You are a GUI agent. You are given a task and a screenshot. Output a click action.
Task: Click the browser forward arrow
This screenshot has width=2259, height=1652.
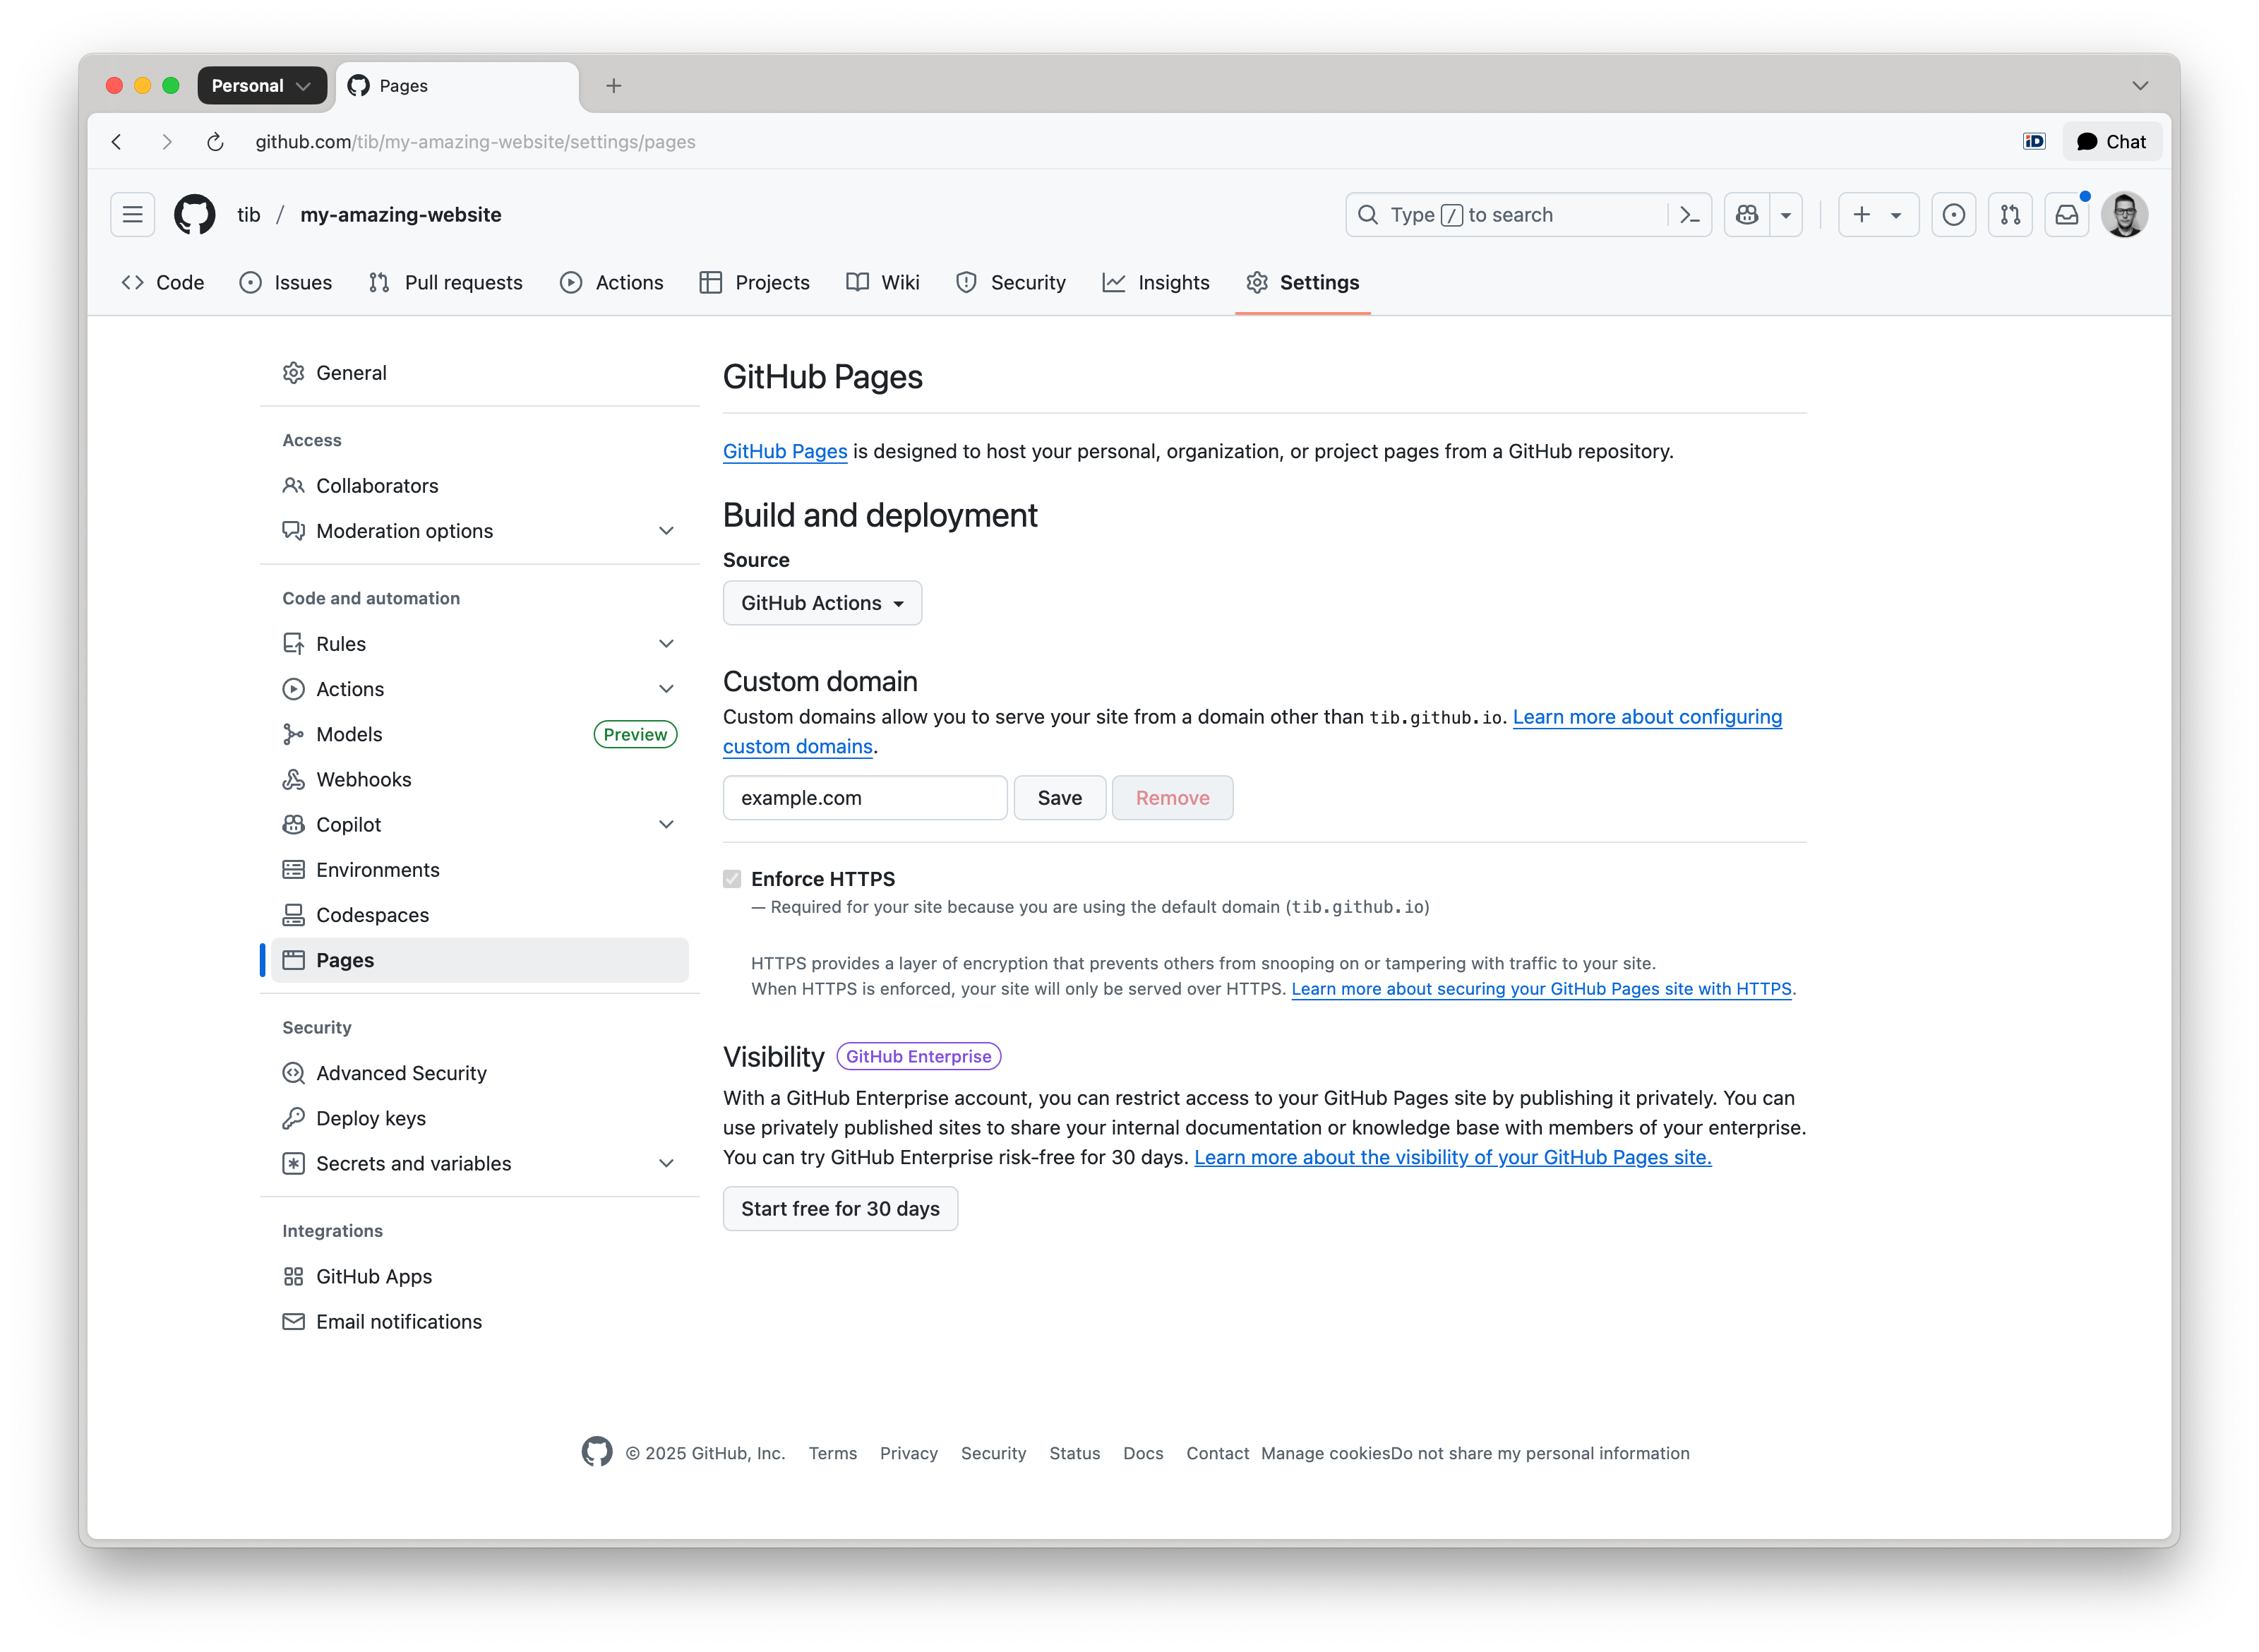(167, 142)
